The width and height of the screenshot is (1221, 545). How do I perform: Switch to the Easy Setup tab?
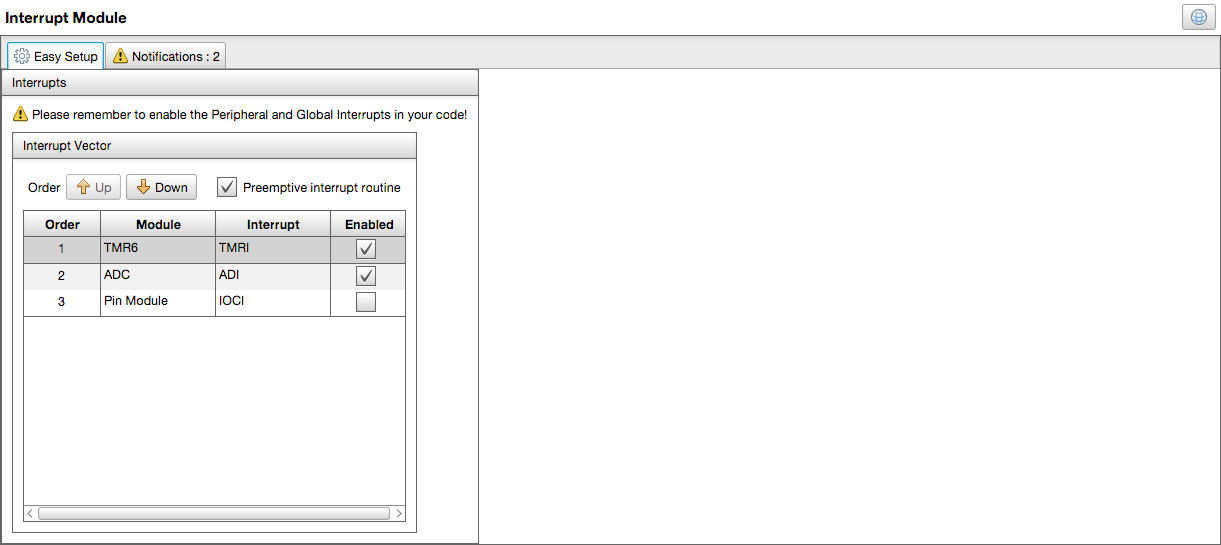(56, 57)
